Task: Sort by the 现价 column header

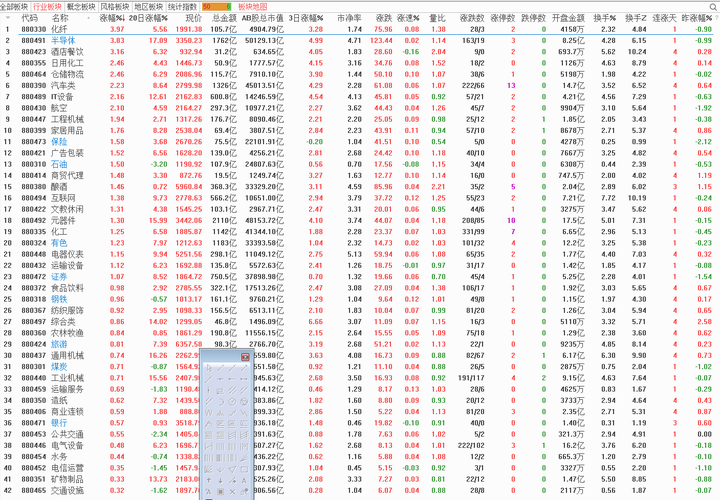Action: point(193,18)
